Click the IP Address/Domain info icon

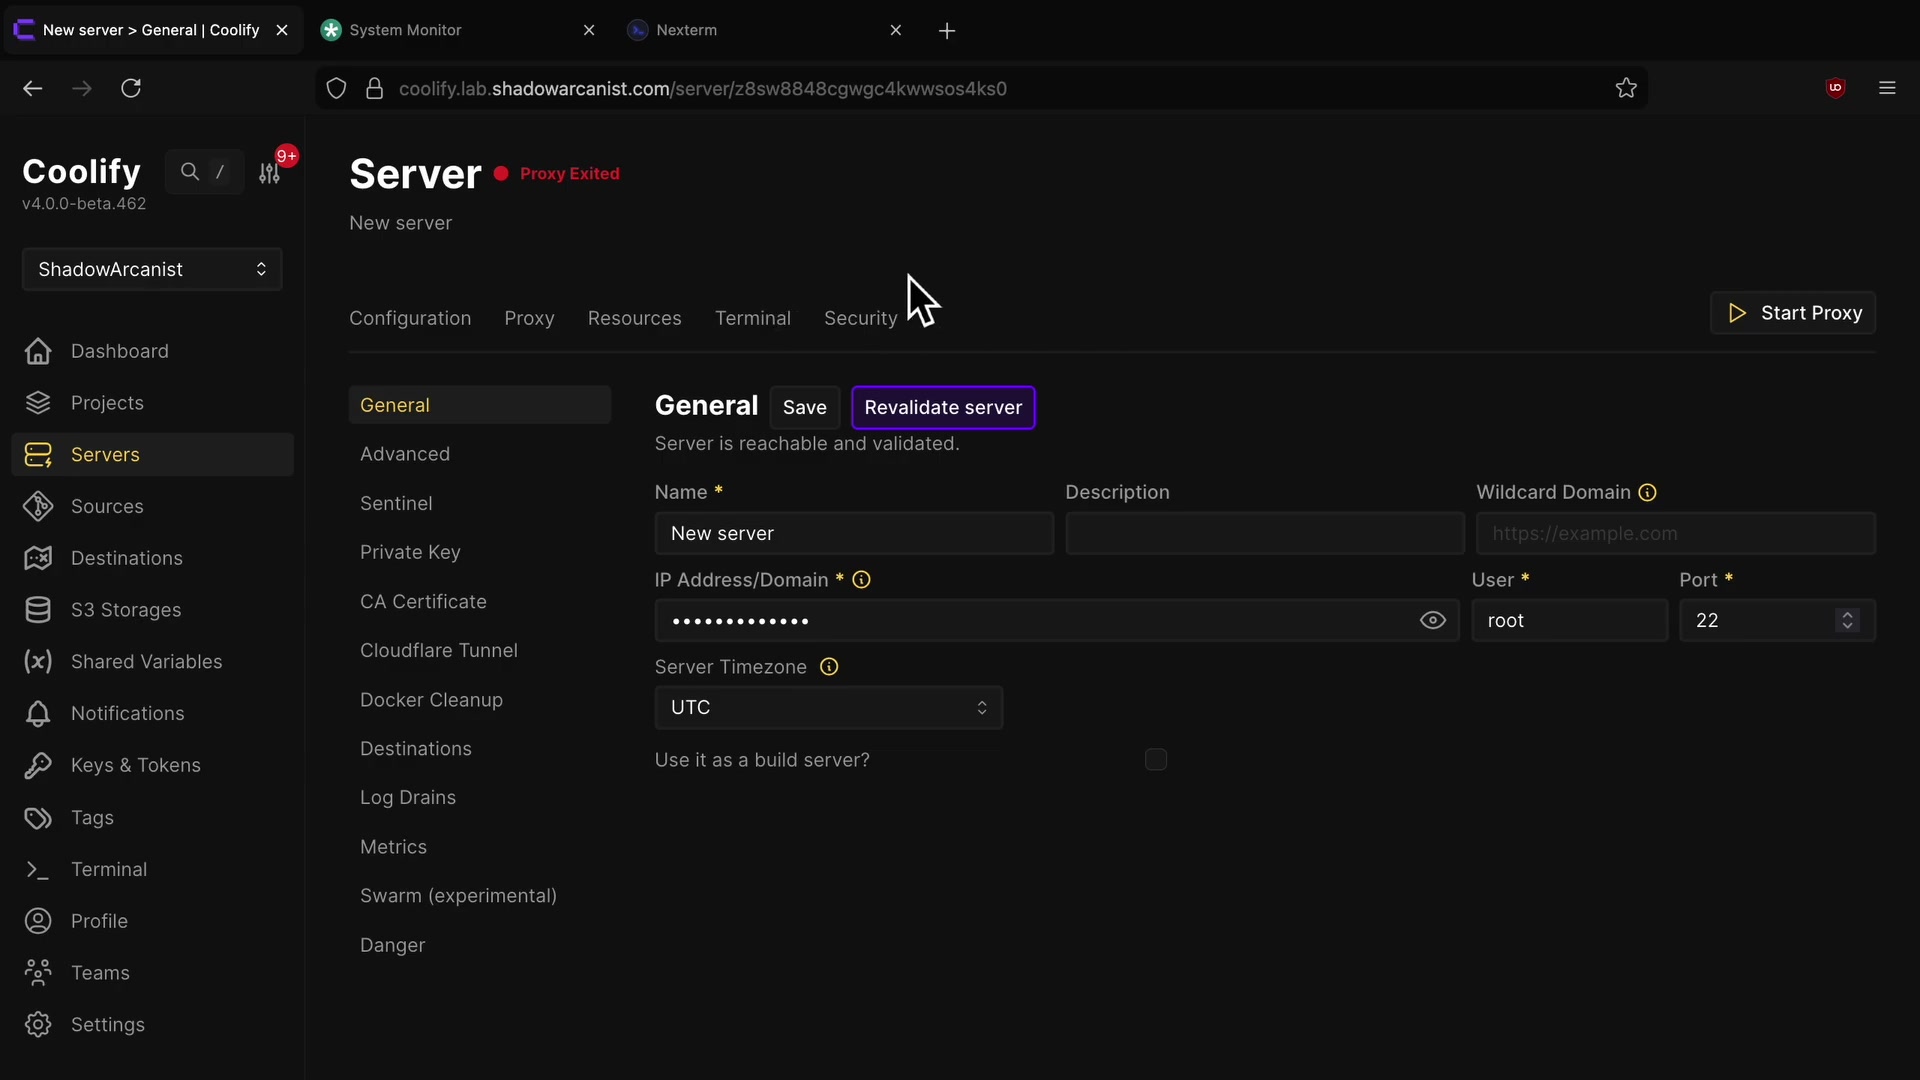[x=861, y=580]
